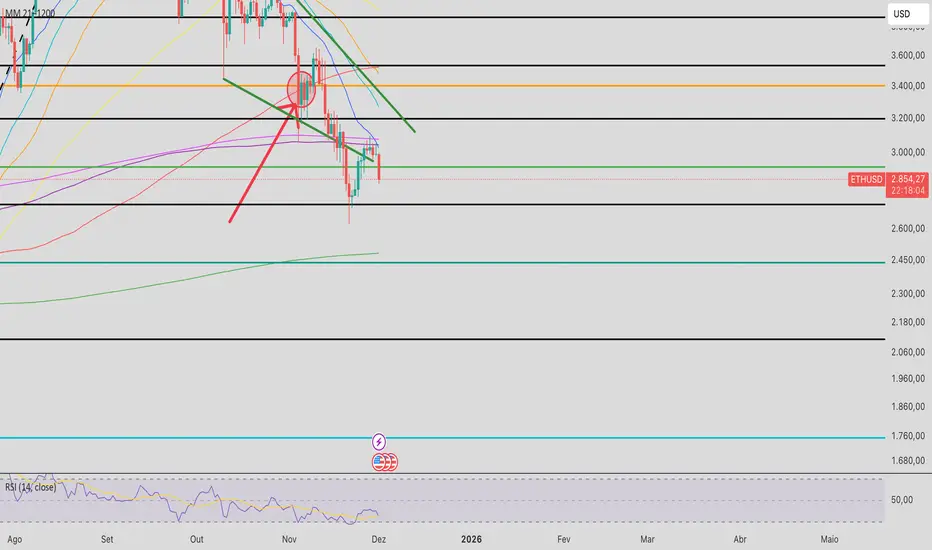This screenshot has width=932, height=550.
Task: Click the 3.600,00 price axis label
Action: coord(908,55)
